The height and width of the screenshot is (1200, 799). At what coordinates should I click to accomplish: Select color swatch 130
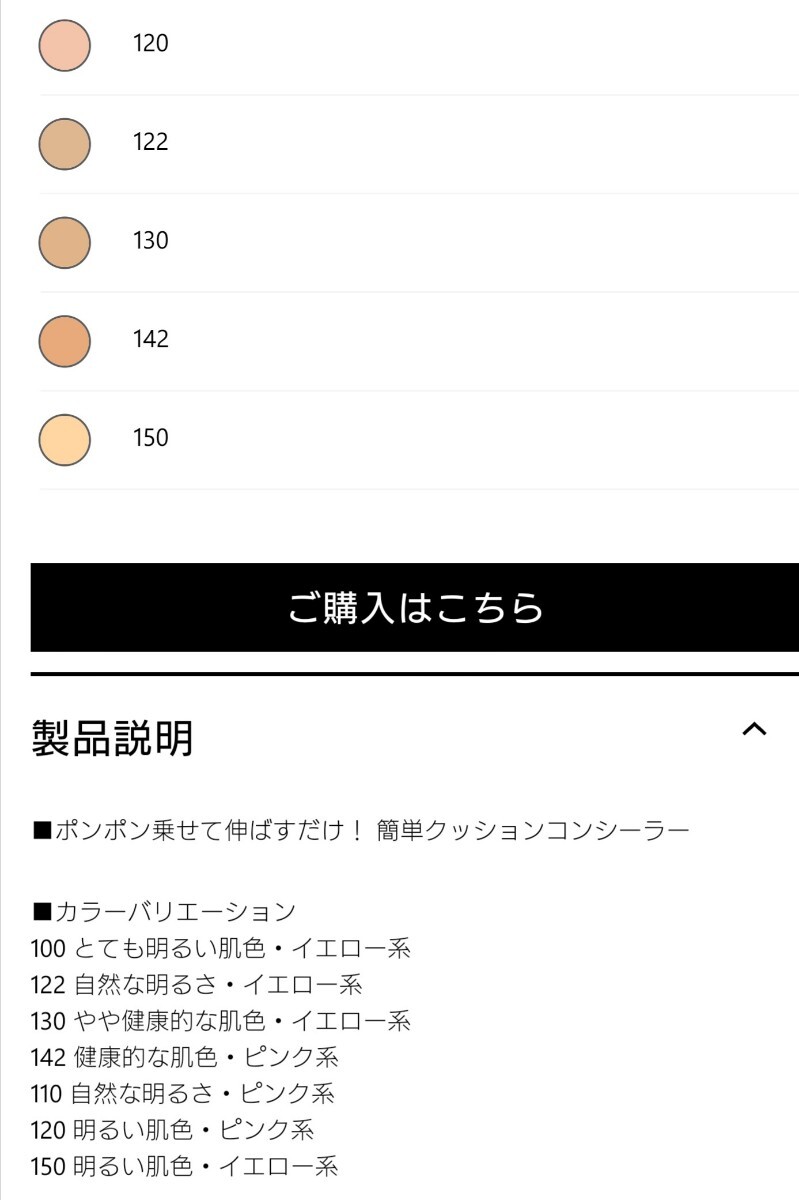click(63, 242)
